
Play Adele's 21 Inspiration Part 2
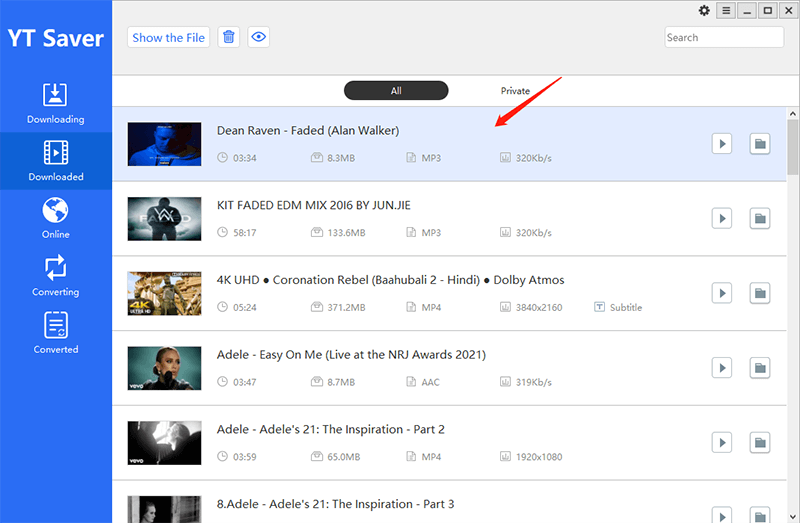[722, 442]
